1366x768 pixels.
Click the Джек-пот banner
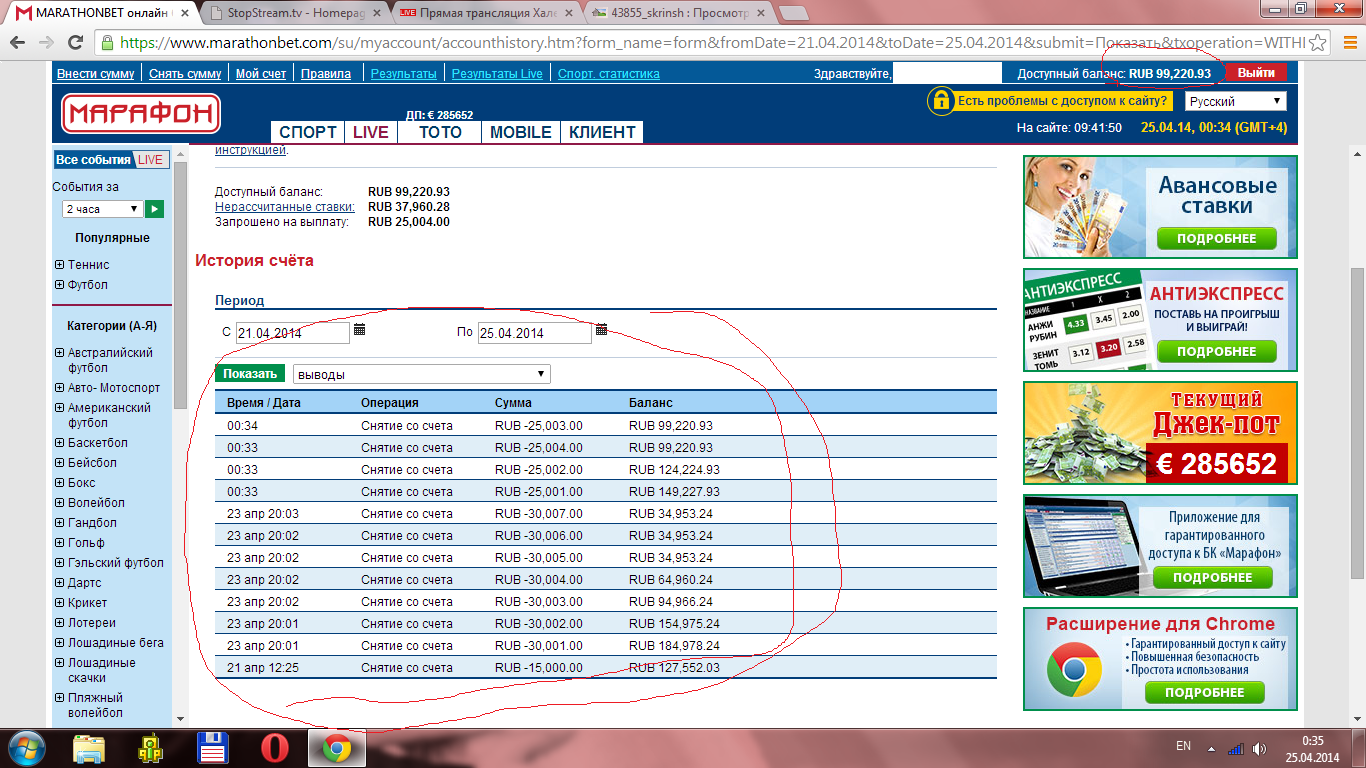click(1160, 433)
